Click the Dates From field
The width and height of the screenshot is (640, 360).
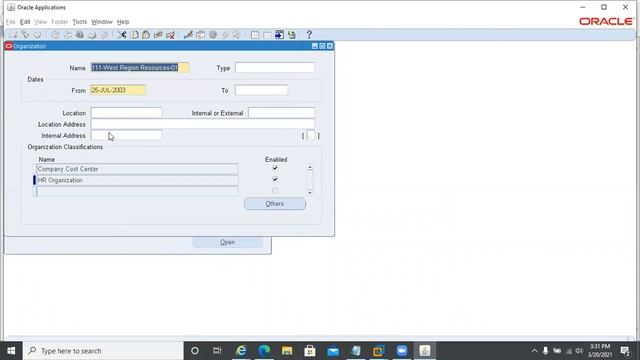click(x=118, y=90)
